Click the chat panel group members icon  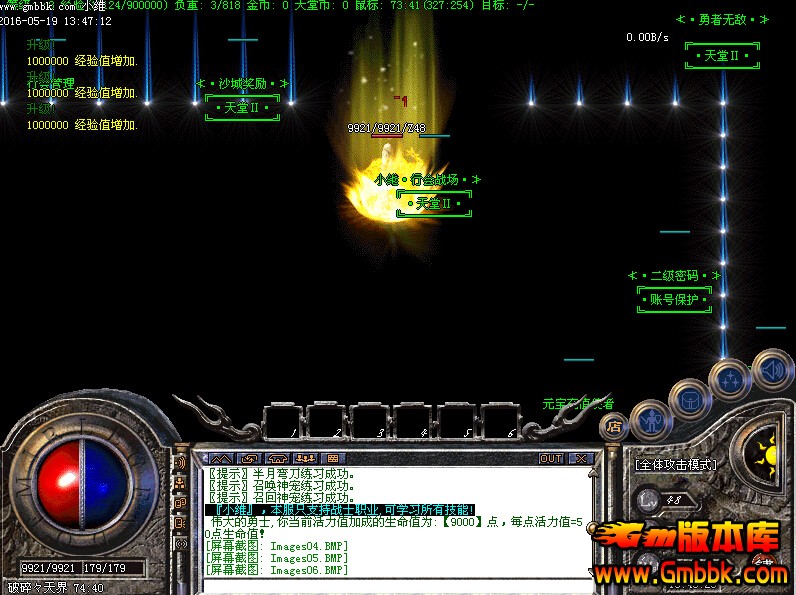306,458
